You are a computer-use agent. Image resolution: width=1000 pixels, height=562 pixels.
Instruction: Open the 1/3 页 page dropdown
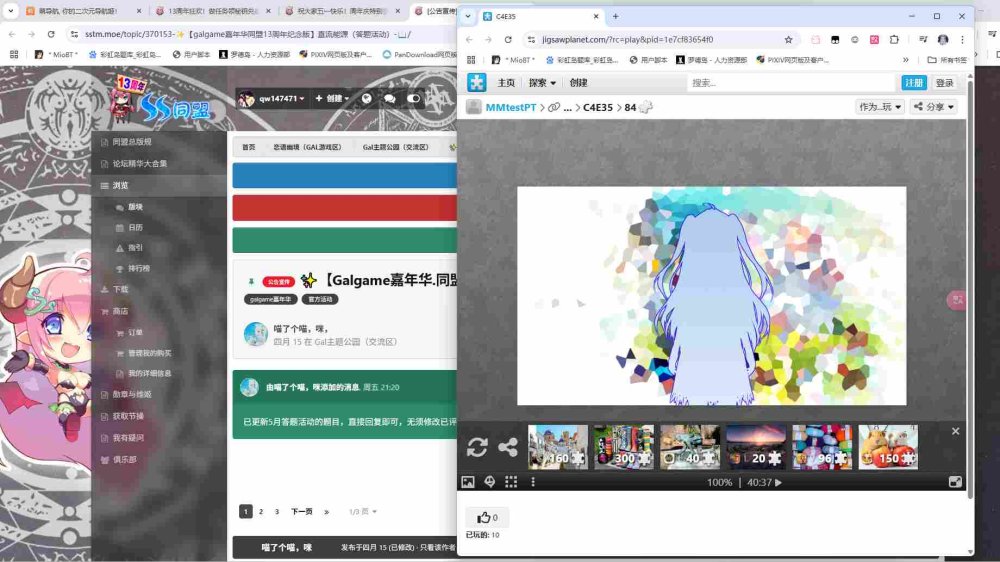tap(362, 512)
